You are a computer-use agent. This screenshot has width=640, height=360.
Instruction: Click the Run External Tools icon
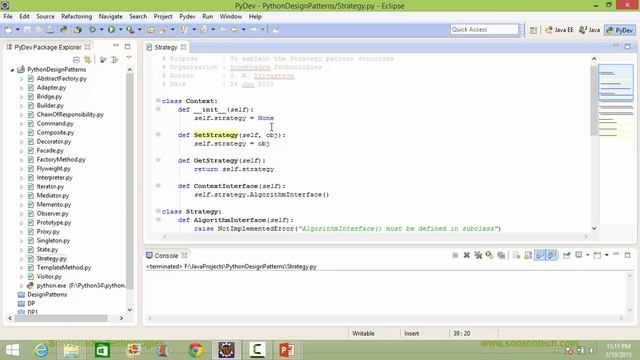point(130,29)
